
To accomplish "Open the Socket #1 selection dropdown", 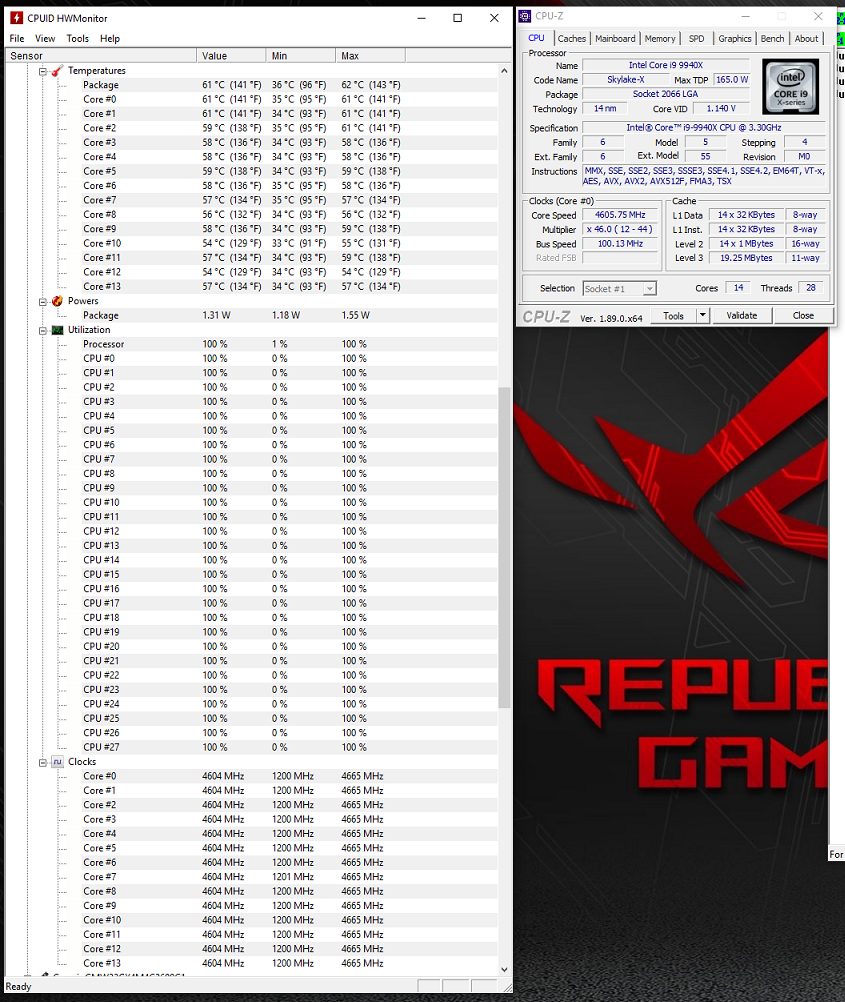I will click(649, 289).
